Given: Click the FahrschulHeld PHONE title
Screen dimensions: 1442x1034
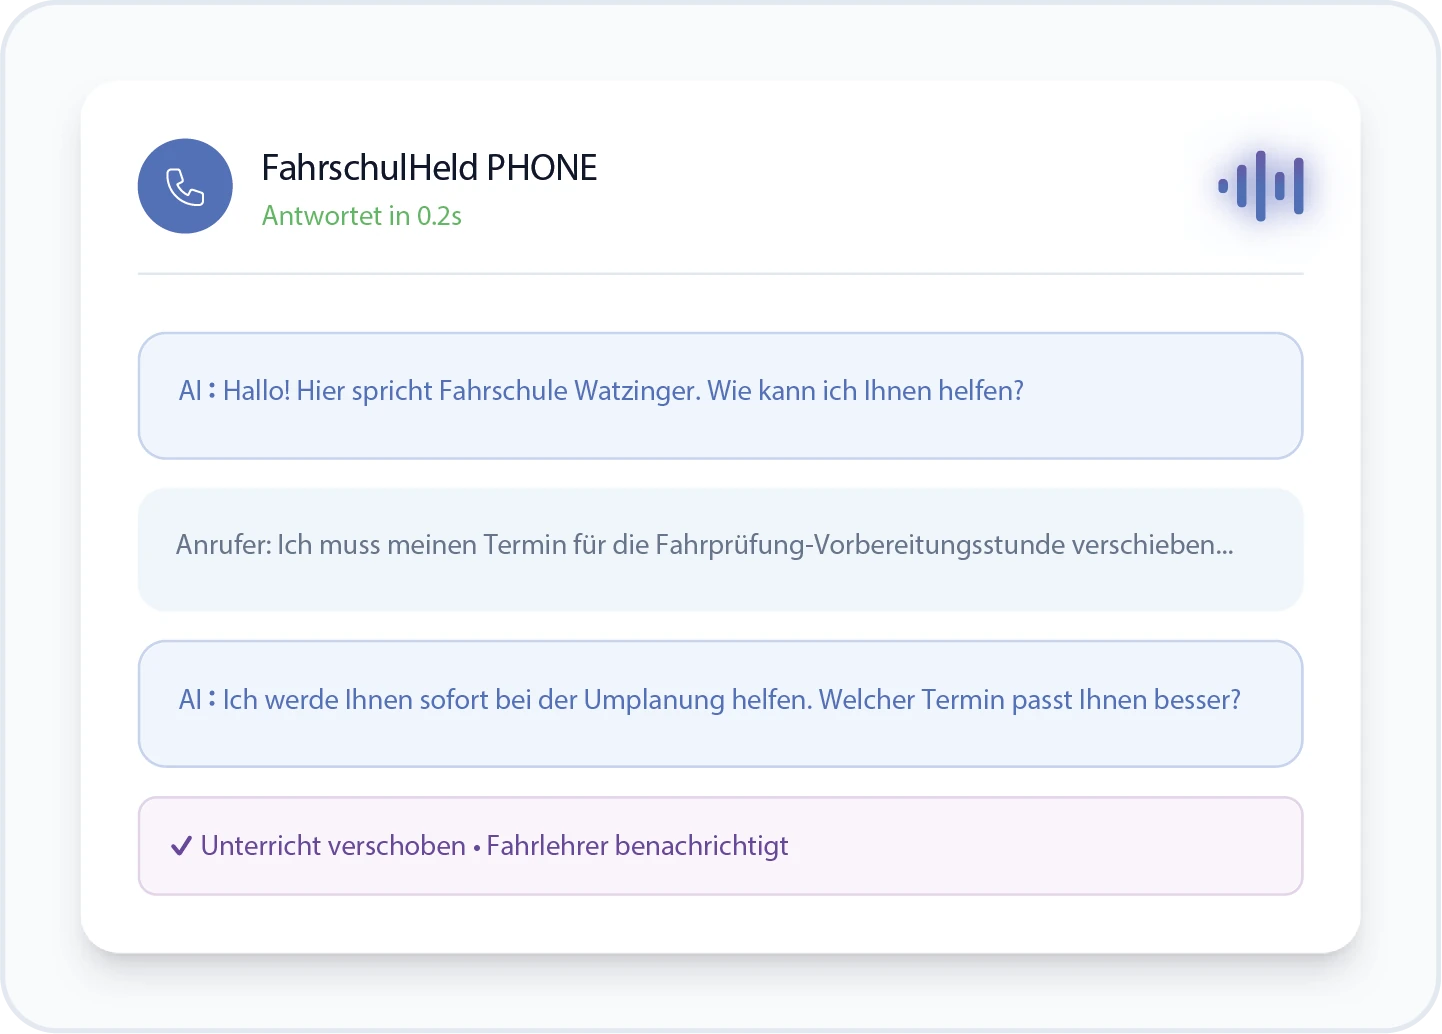Looking at the screenshot, I should 429,167.
